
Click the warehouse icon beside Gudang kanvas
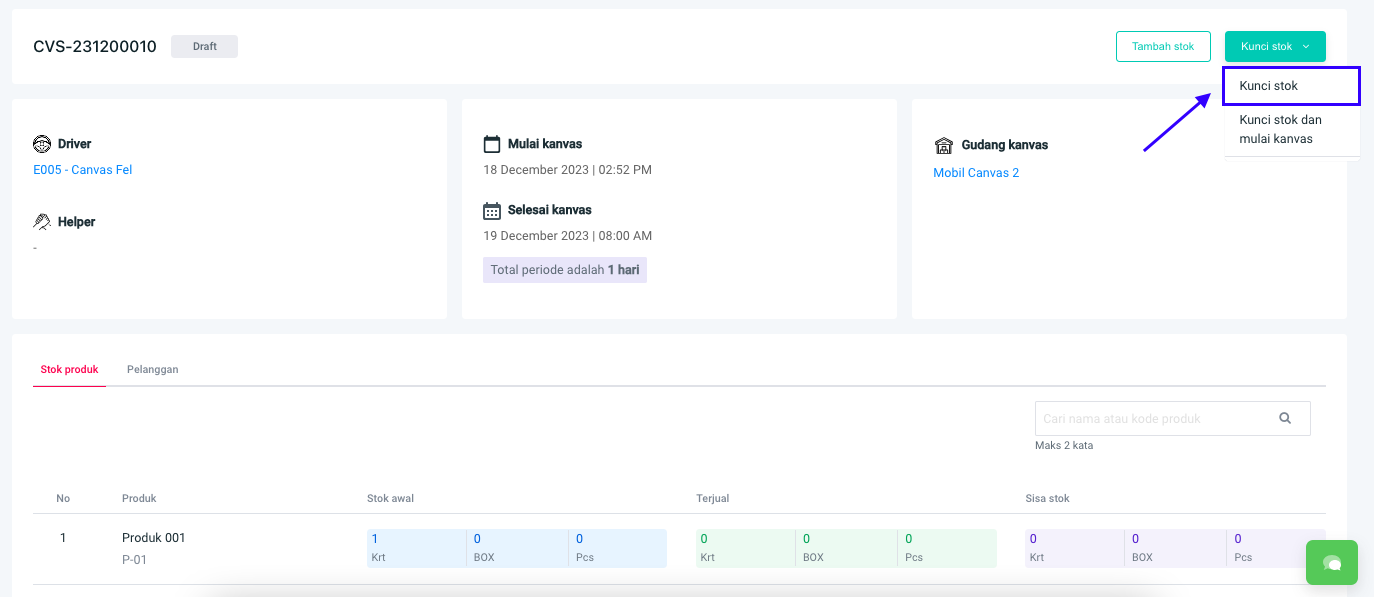(943, 146)
